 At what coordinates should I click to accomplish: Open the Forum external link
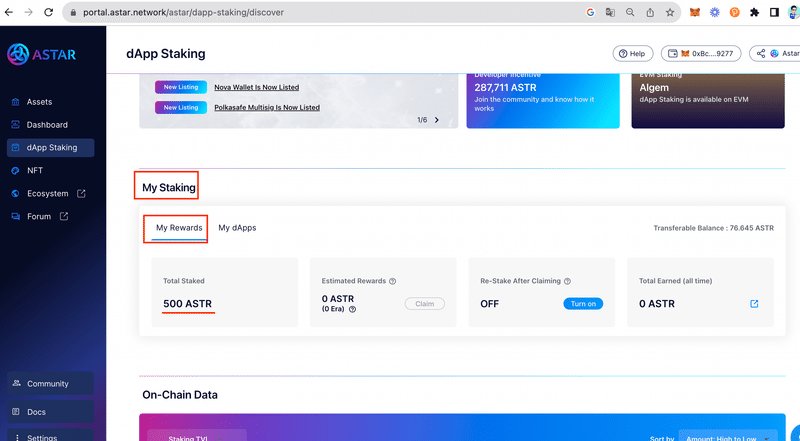coord(39,216)
